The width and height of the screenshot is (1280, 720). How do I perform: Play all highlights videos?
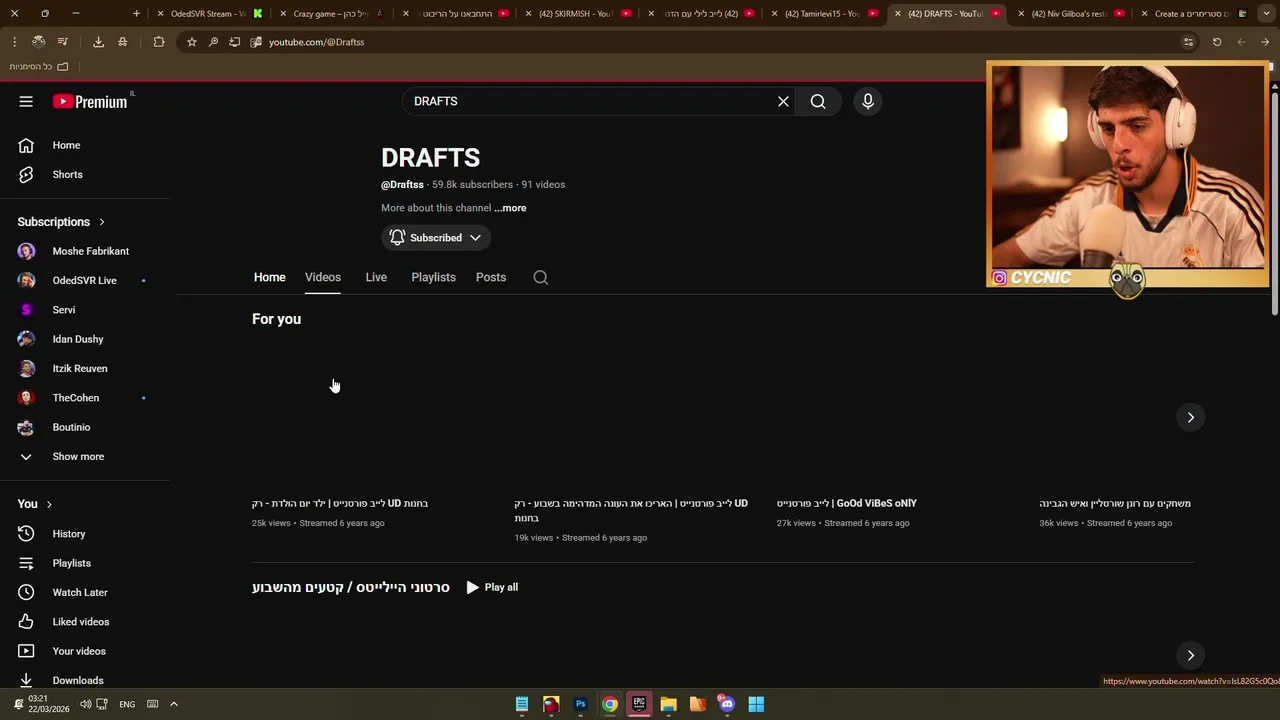tap(492, 587)
